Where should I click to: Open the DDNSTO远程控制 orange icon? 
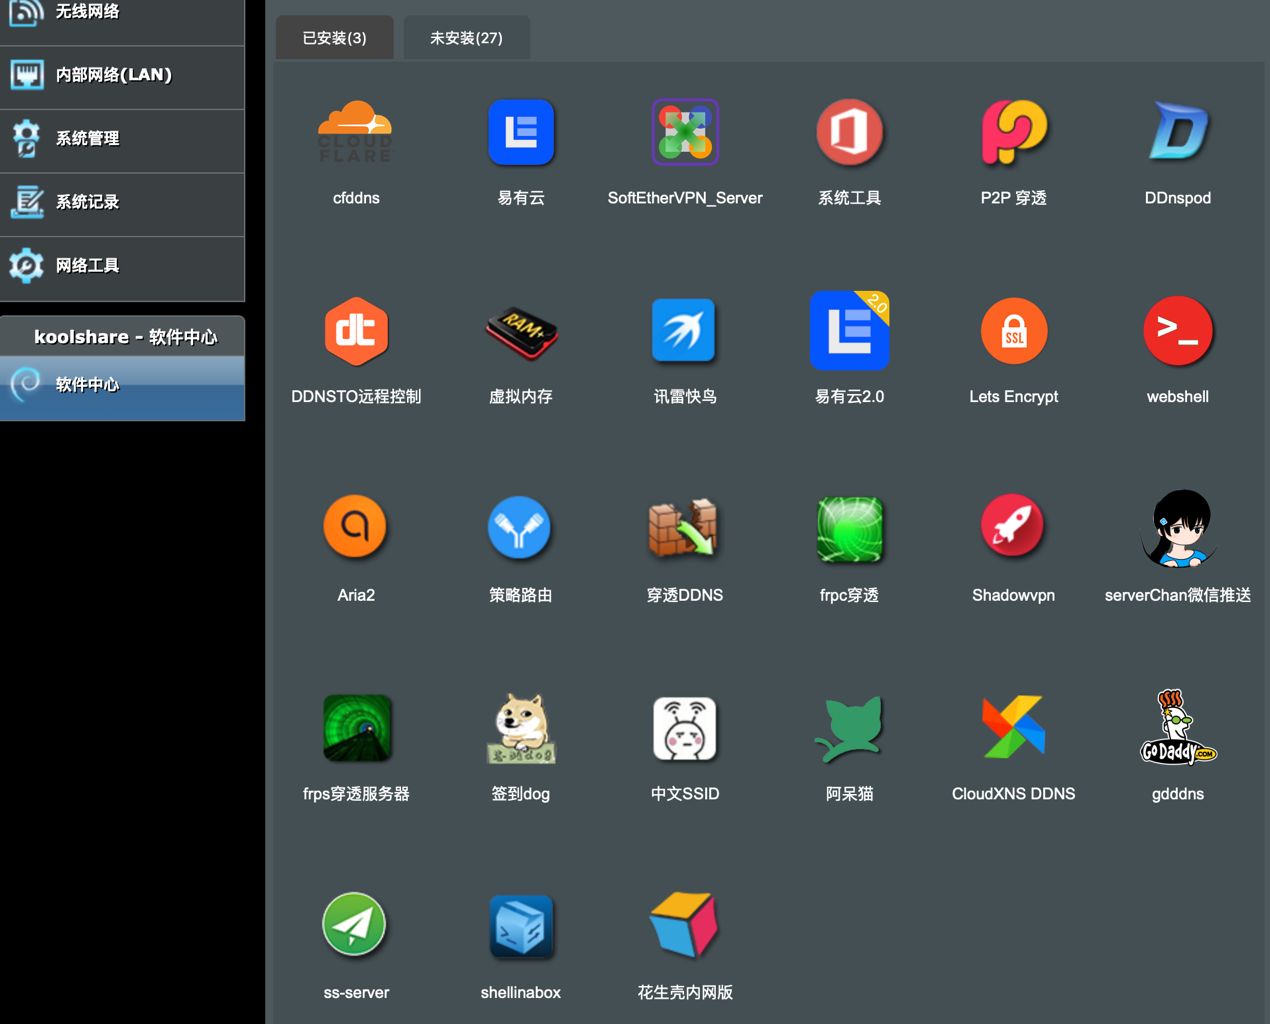(355, 331)
